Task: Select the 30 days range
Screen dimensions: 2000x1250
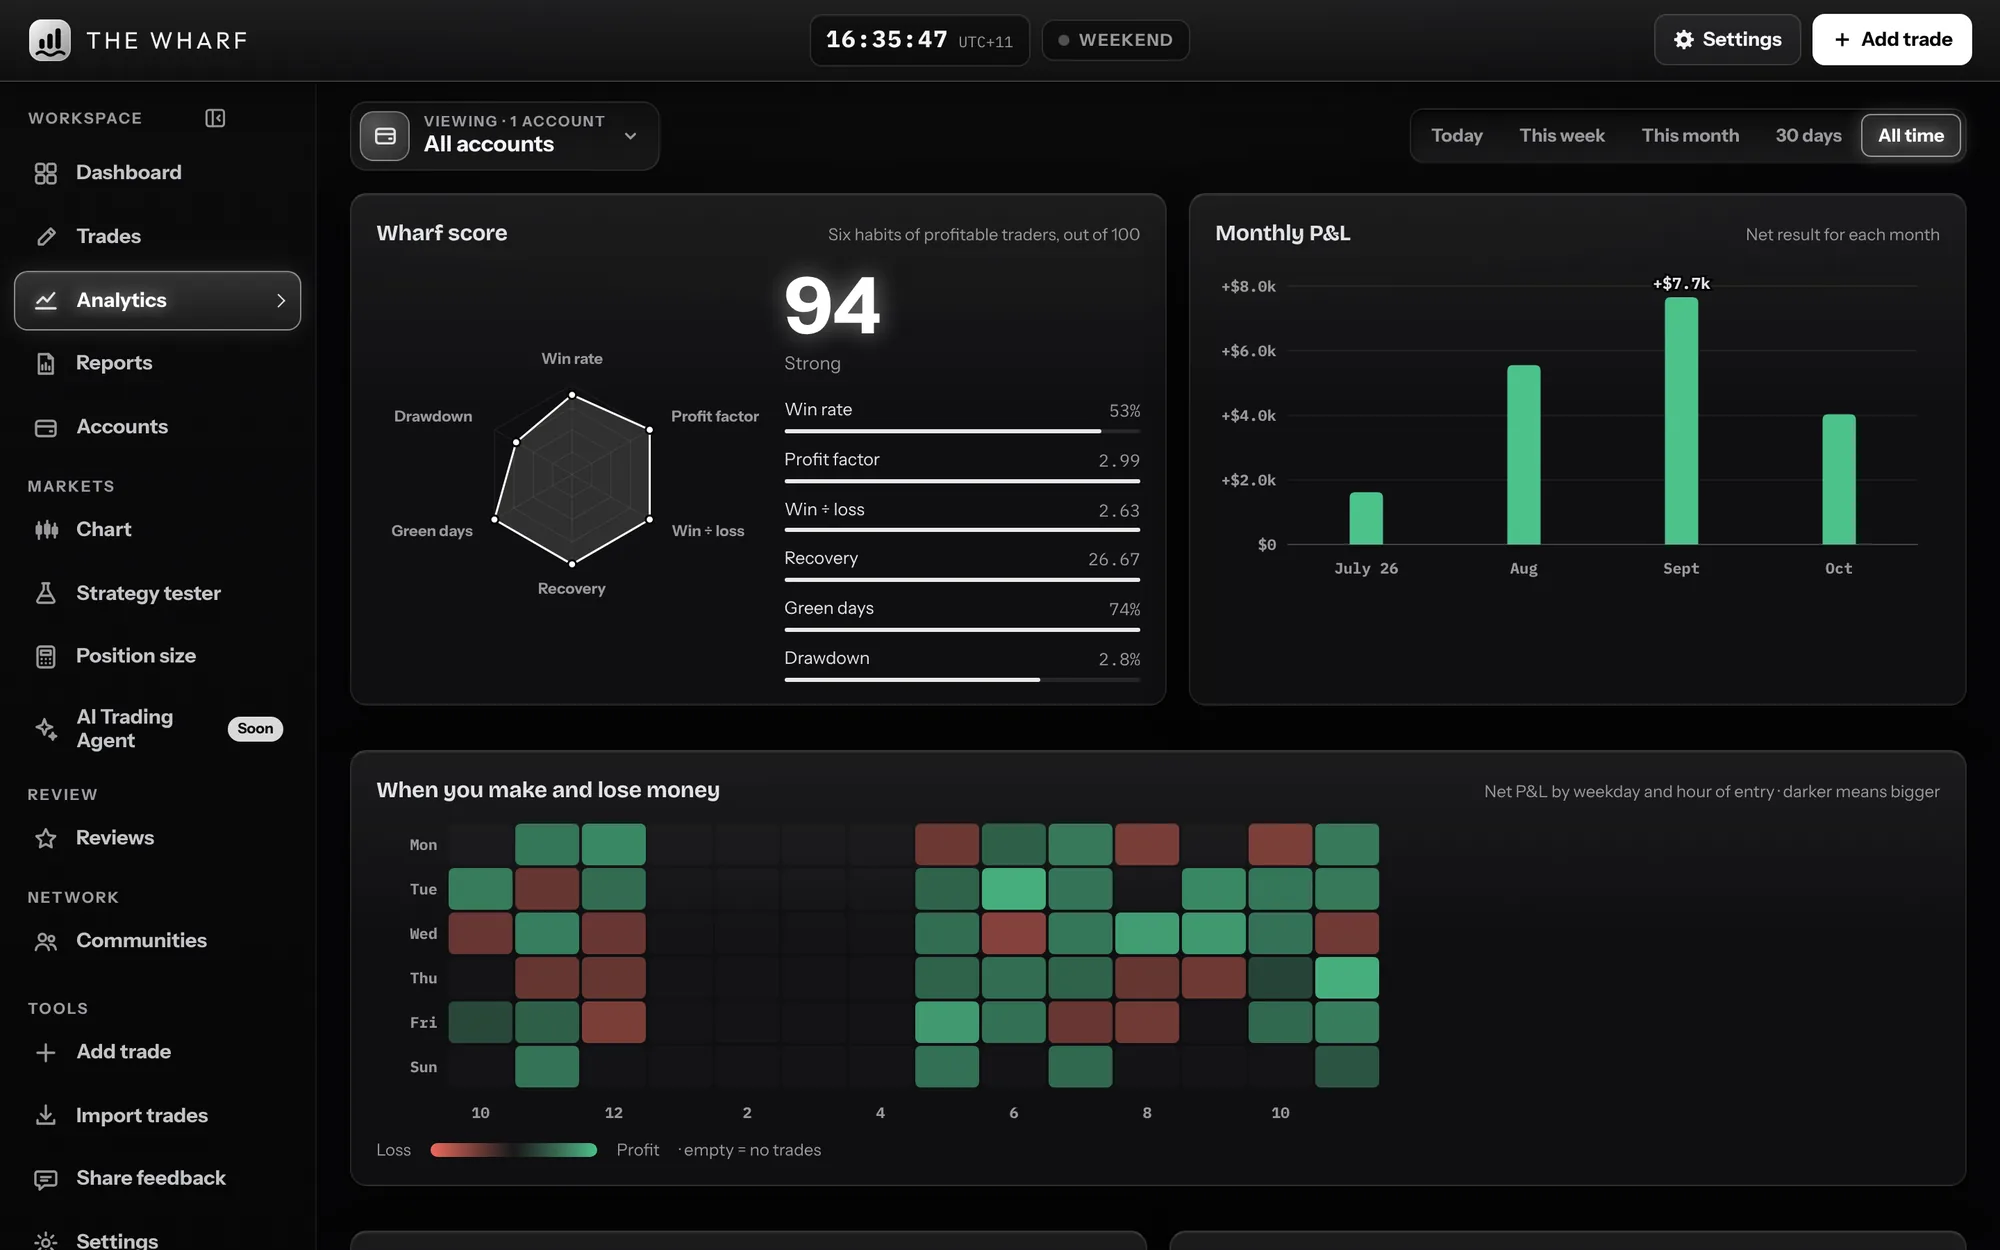Action: (x=1808, y=136)
